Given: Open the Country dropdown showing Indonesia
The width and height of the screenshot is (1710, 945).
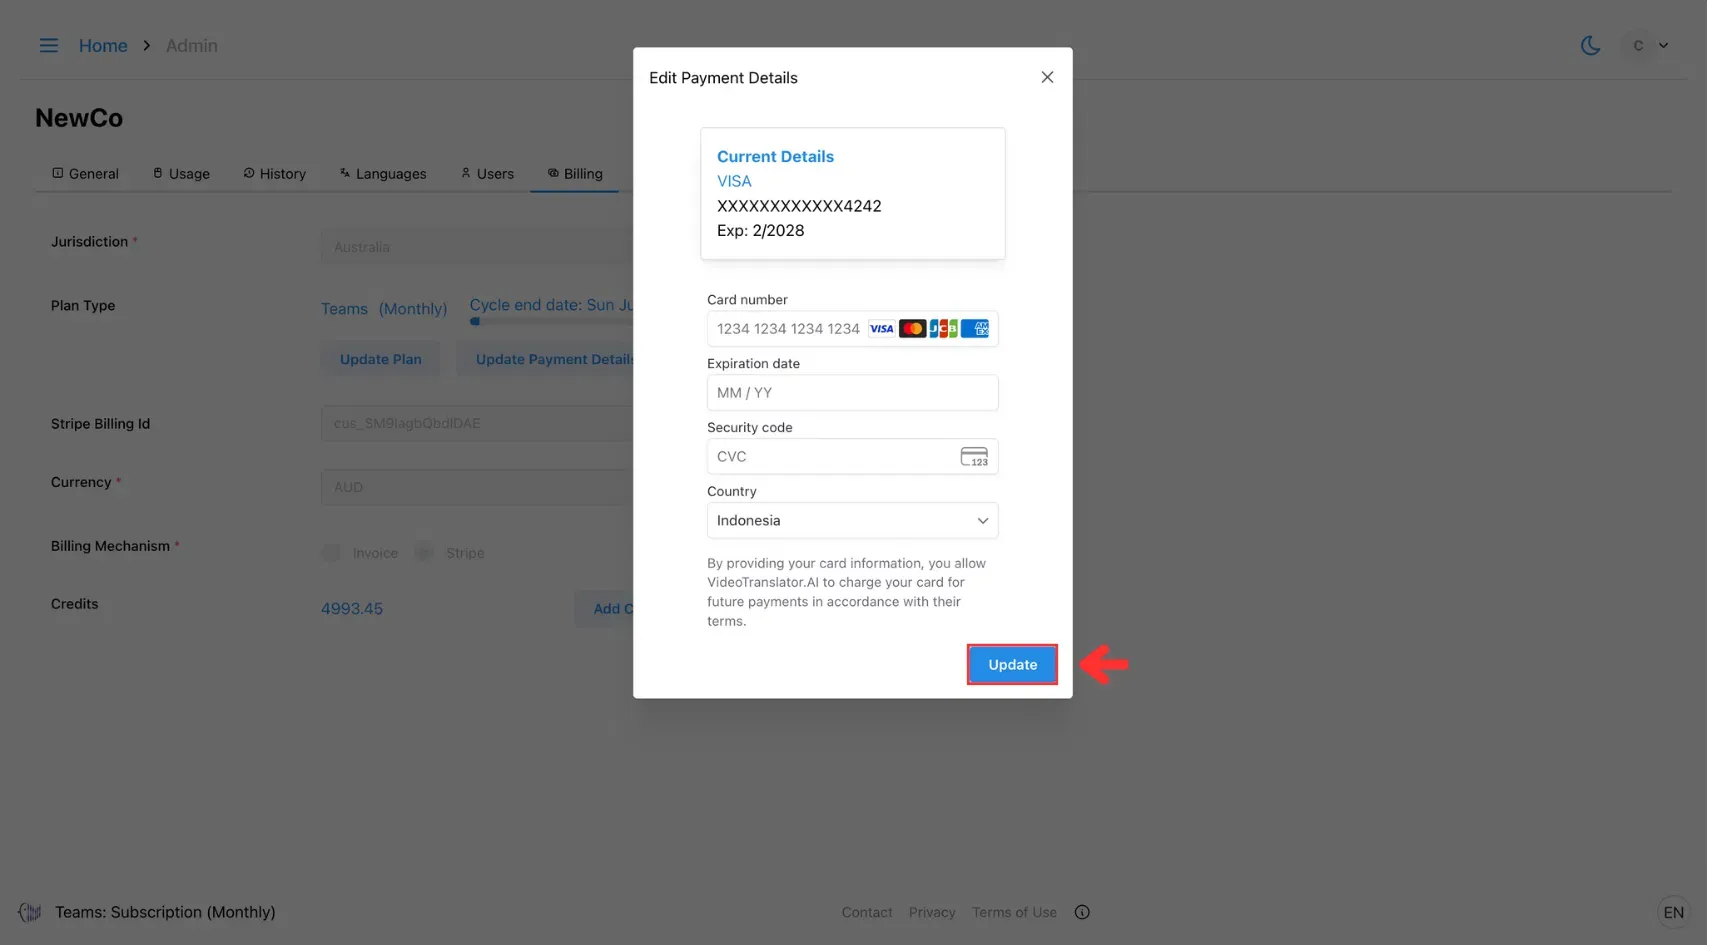Looking at the screenshot, I should point(852,520).
